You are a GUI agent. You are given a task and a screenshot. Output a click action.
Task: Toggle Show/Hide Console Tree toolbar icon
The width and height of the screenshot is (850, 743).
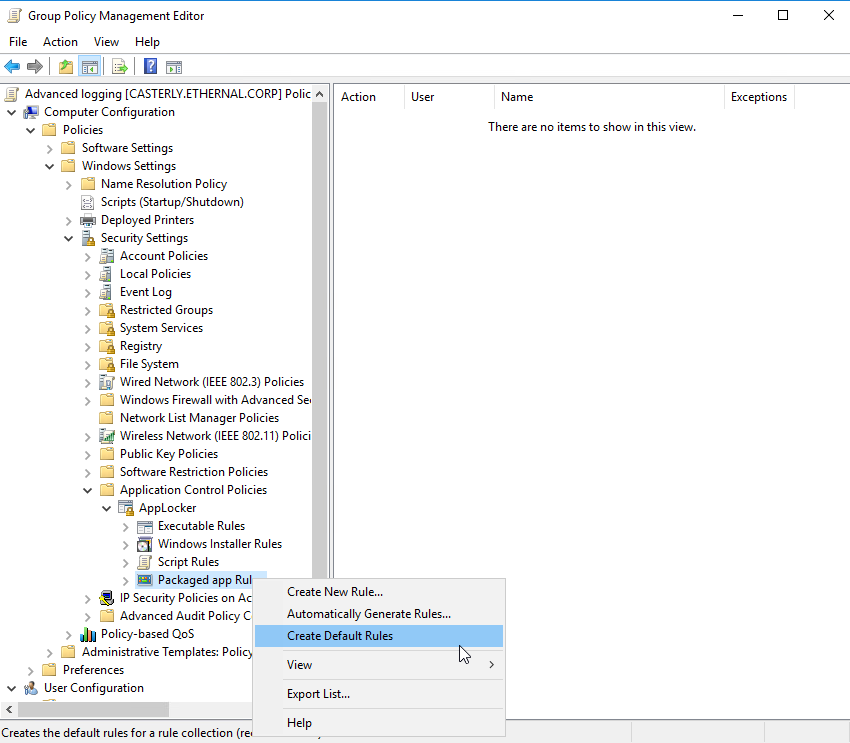coord(89,67)
